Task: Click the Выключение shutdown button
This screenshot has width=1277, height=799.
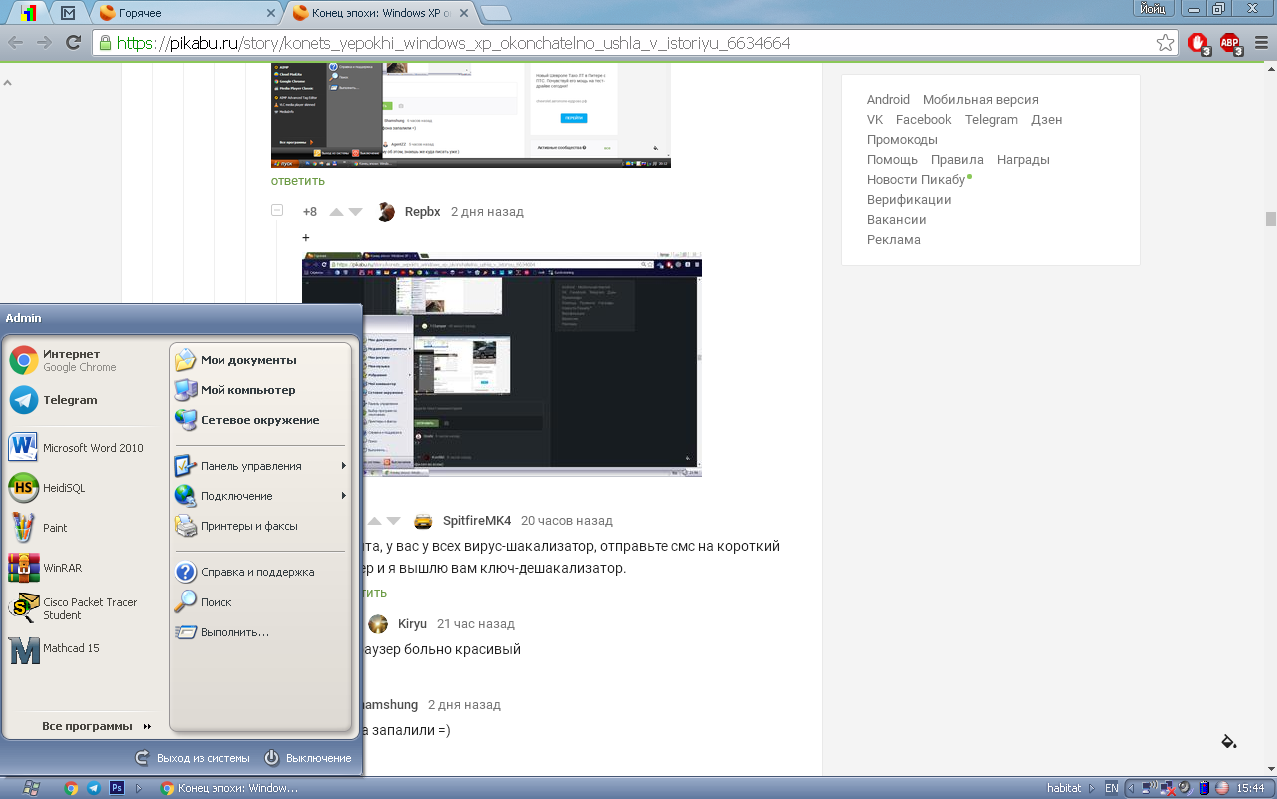Action: (308, 758)
